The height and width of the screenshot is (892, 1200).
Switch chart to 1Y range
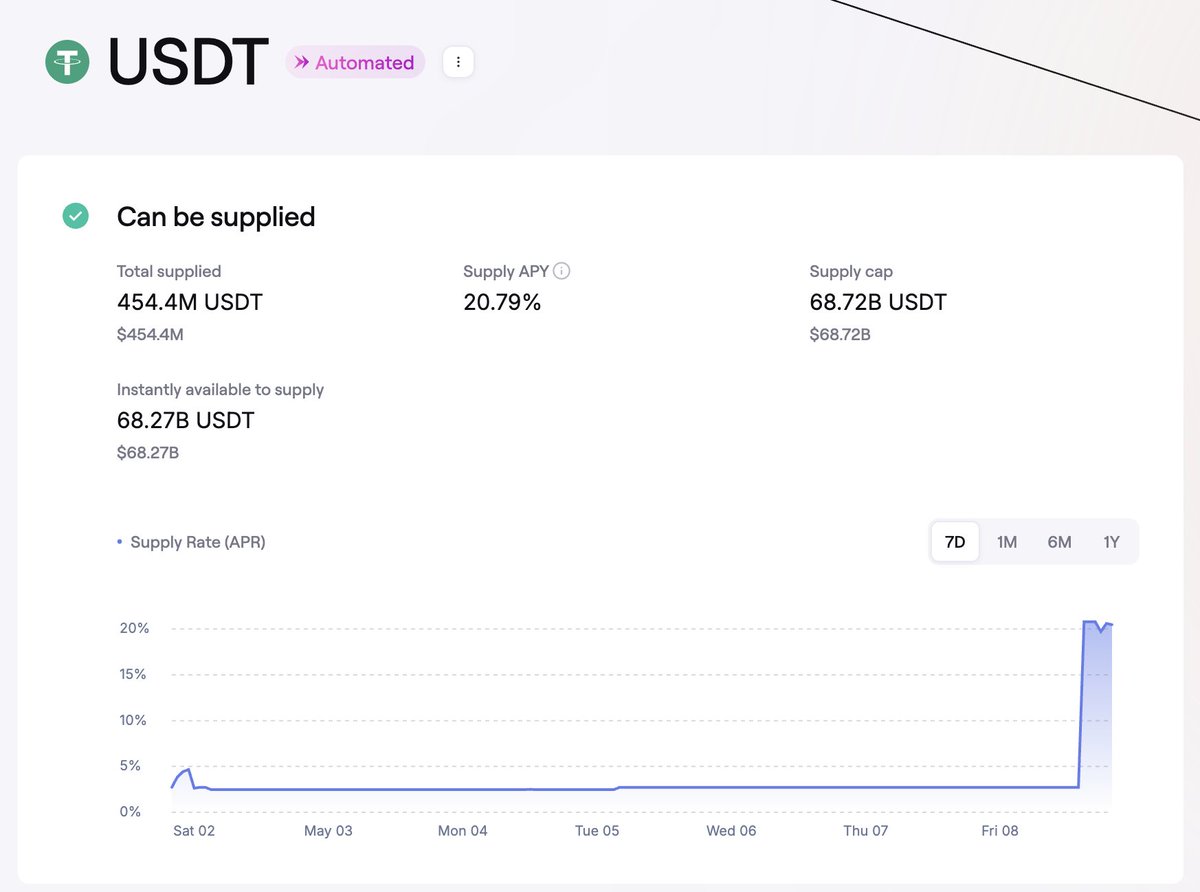[1111, 542]
